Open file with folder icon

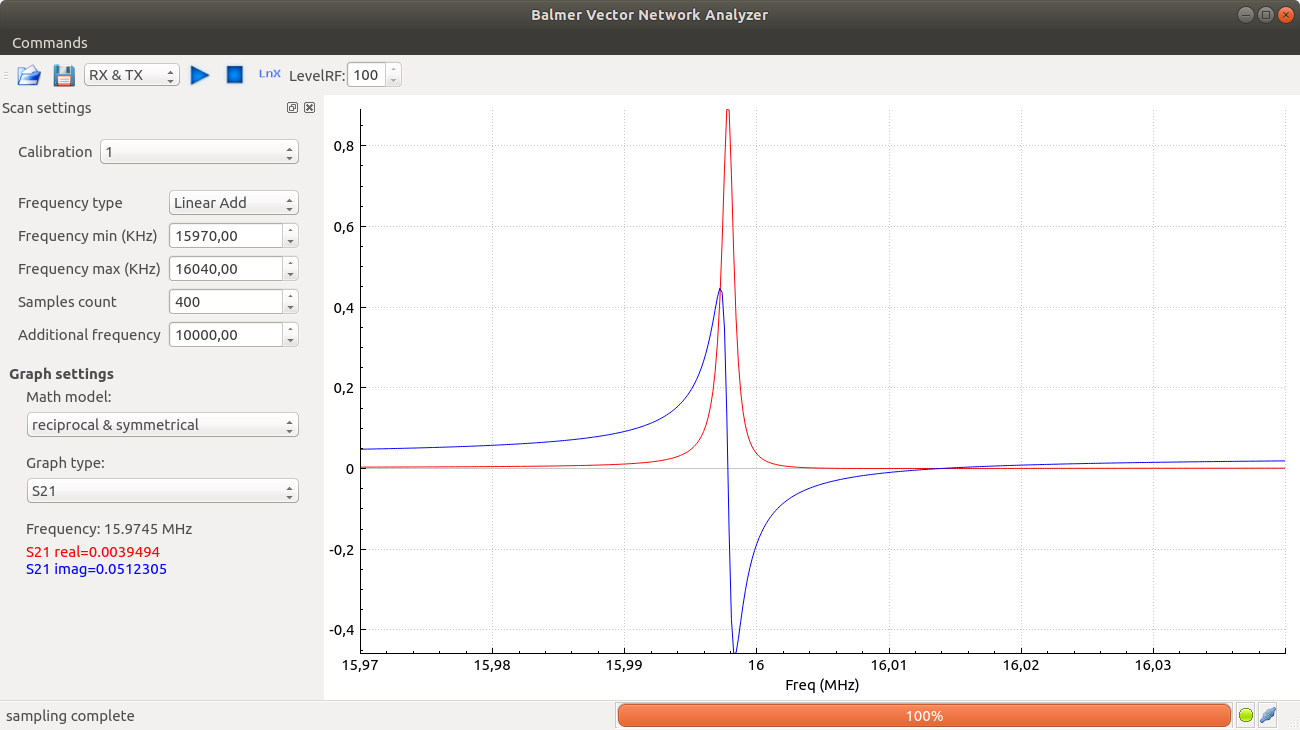tap(29, 75)
